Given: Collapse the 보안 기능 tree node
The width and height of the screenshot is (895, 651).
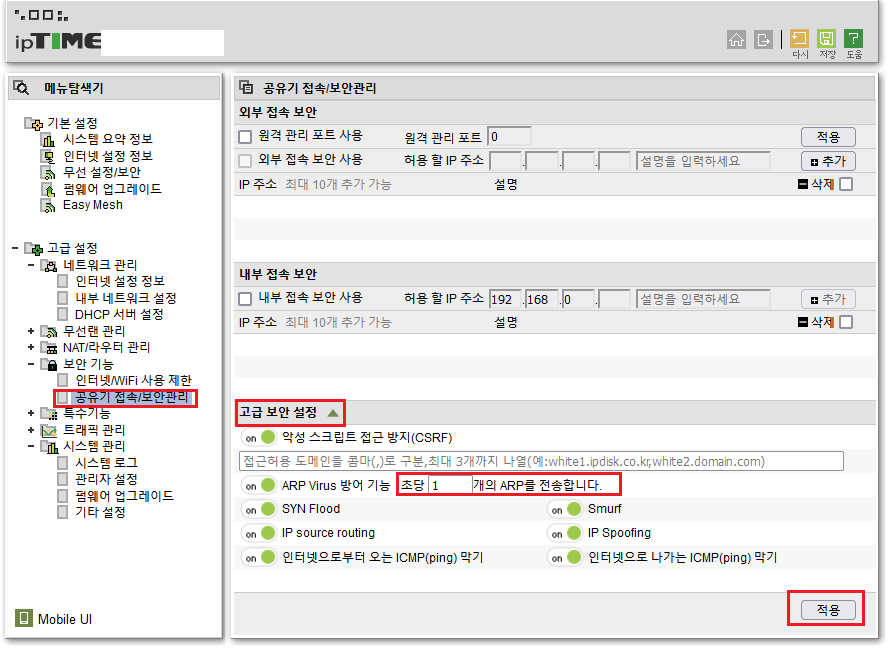Looking at the screenshot, I should click(31, 363).
